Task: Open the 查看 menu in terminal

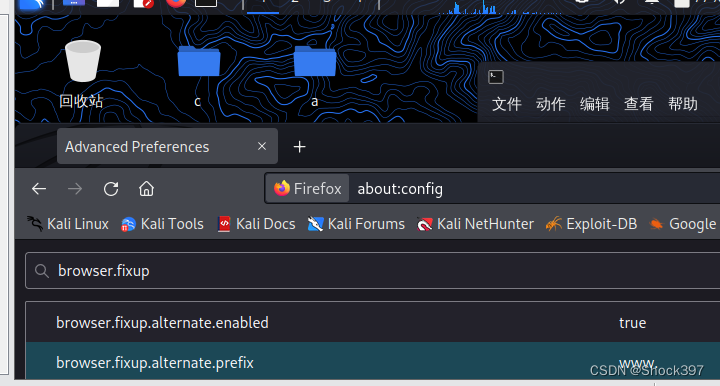Action: click(x=639, y=104)
